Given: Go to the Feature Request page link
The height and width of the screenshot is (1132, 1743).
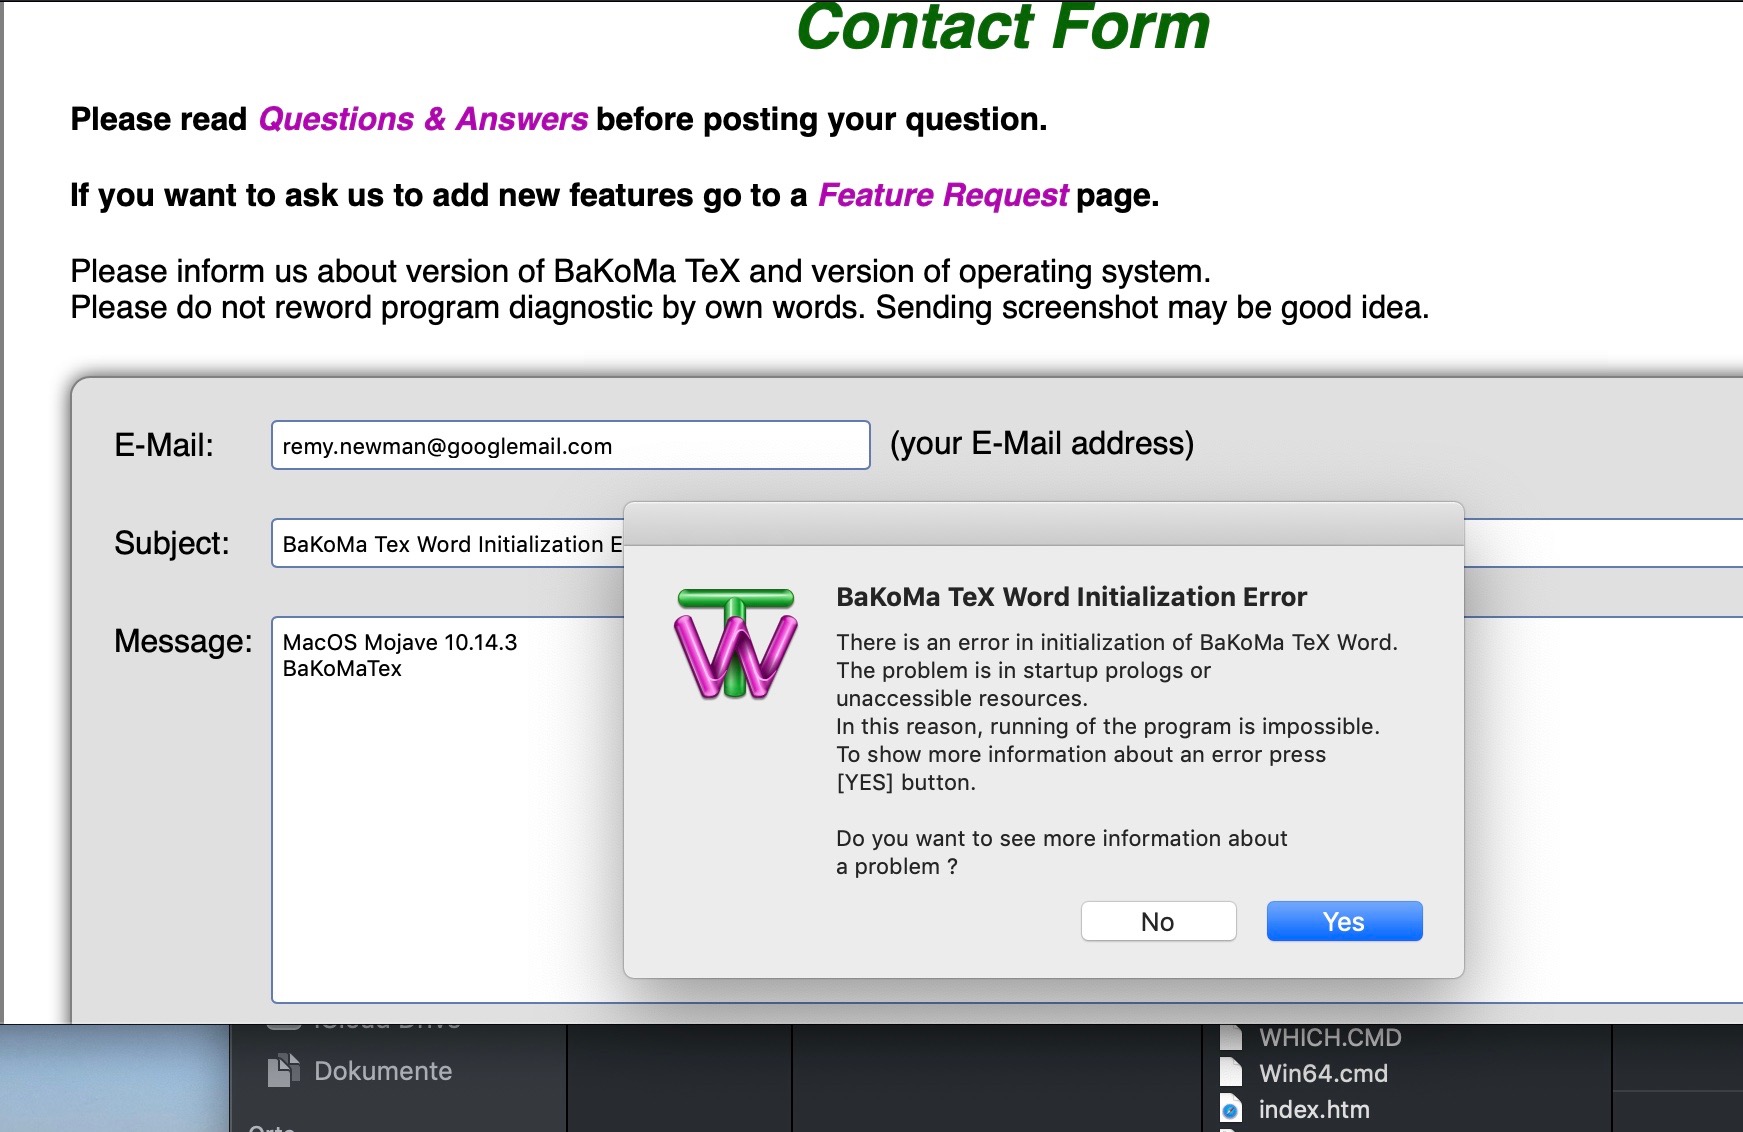Looking at the screenshot, I should coord(942,195).
